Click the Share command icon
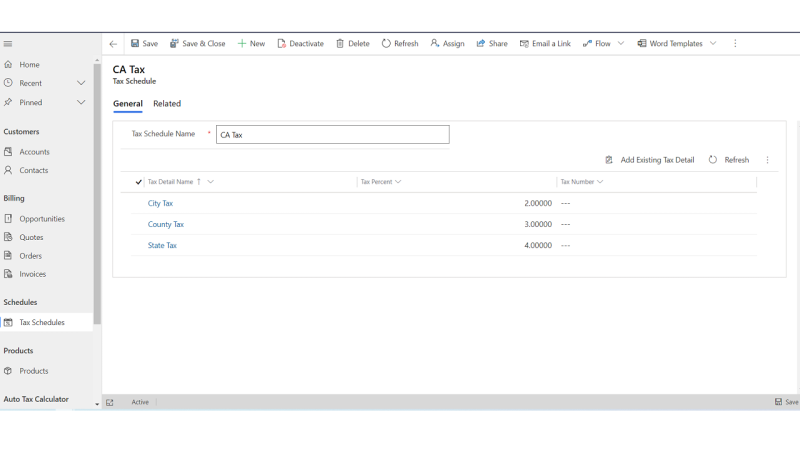 click(x=481, y=44)
